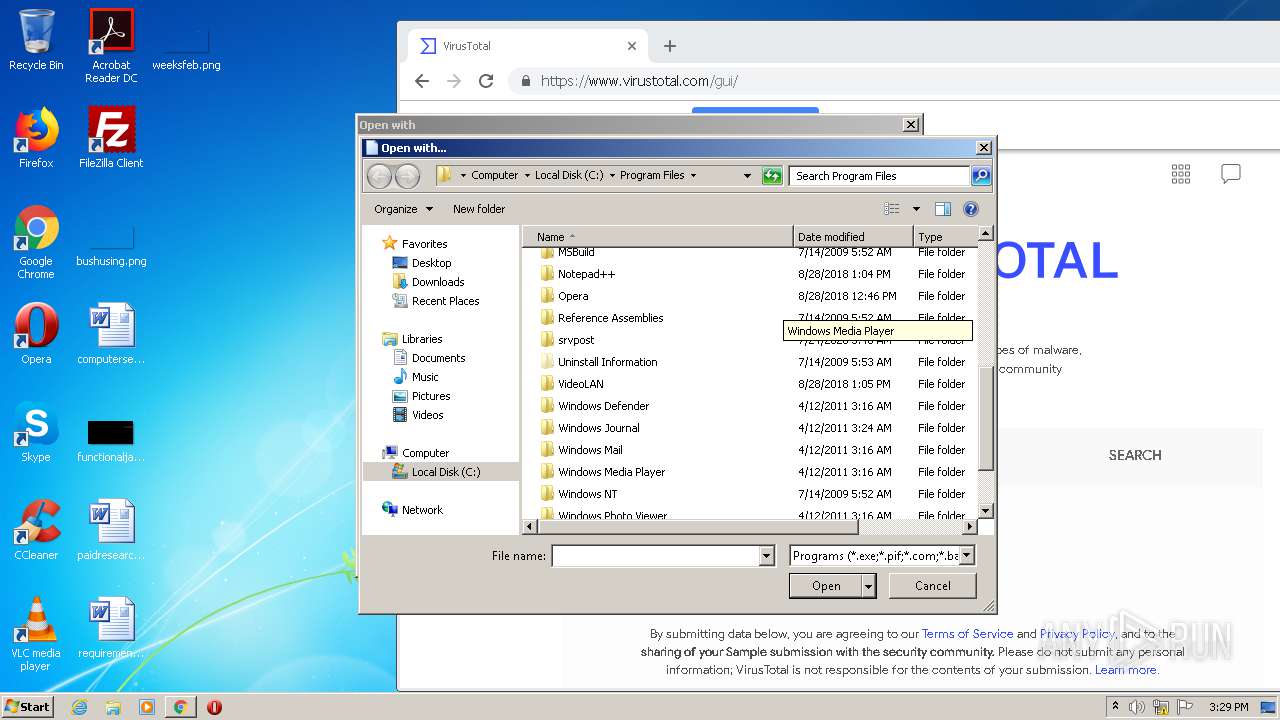Click the Chrome address bar URL
The width and height of the screenshot is (1280, 720).
640,81
